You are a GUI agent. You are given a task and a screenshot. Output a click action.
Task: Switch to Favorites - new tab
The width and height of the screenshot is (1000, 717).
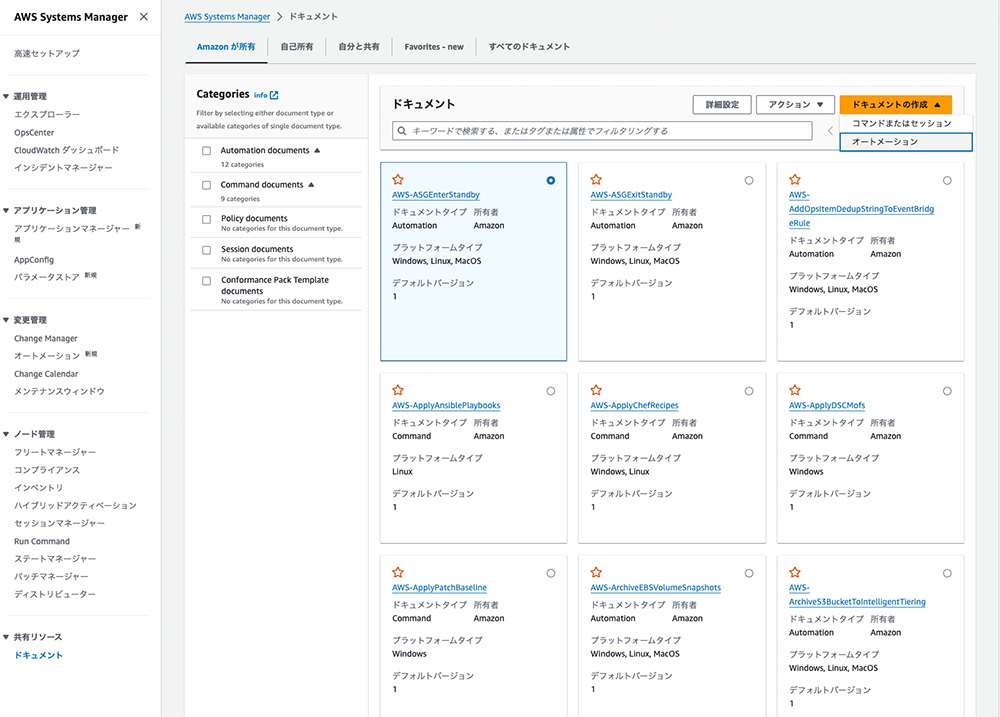pos(434,47)
